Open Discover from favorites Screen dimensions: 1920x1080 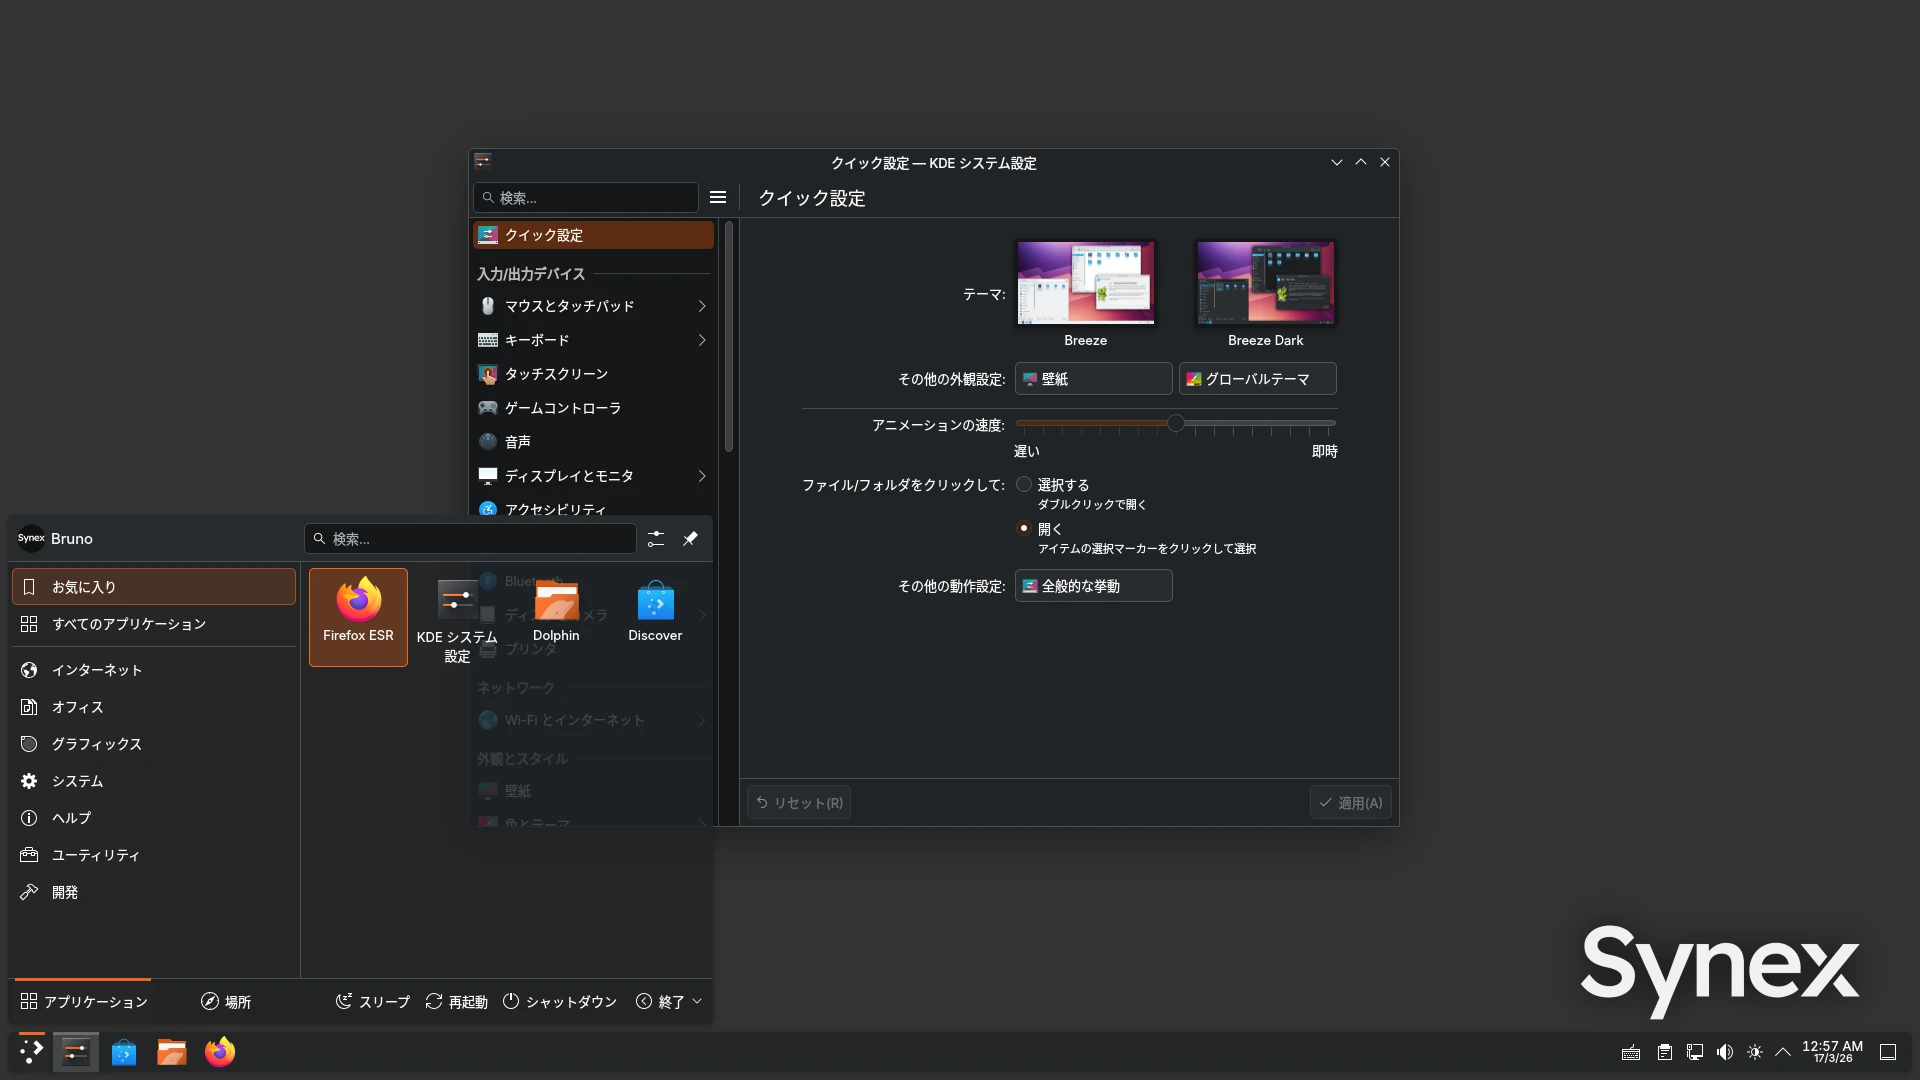tap(654, 609)
